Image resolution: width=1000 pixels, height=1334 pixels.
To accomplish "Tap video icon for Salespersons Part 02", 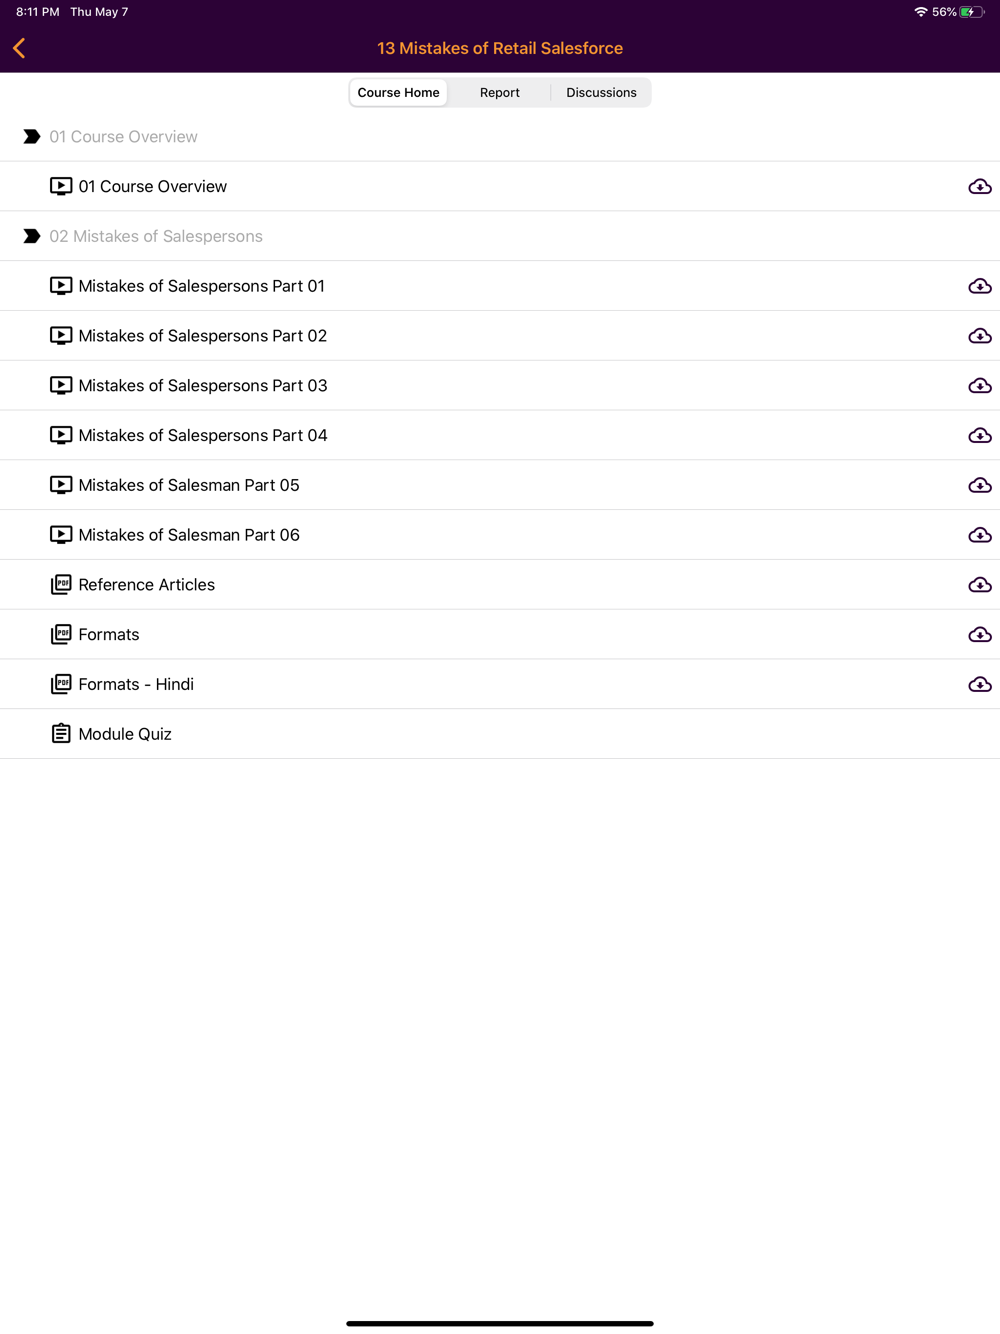I will pos(61,336).
